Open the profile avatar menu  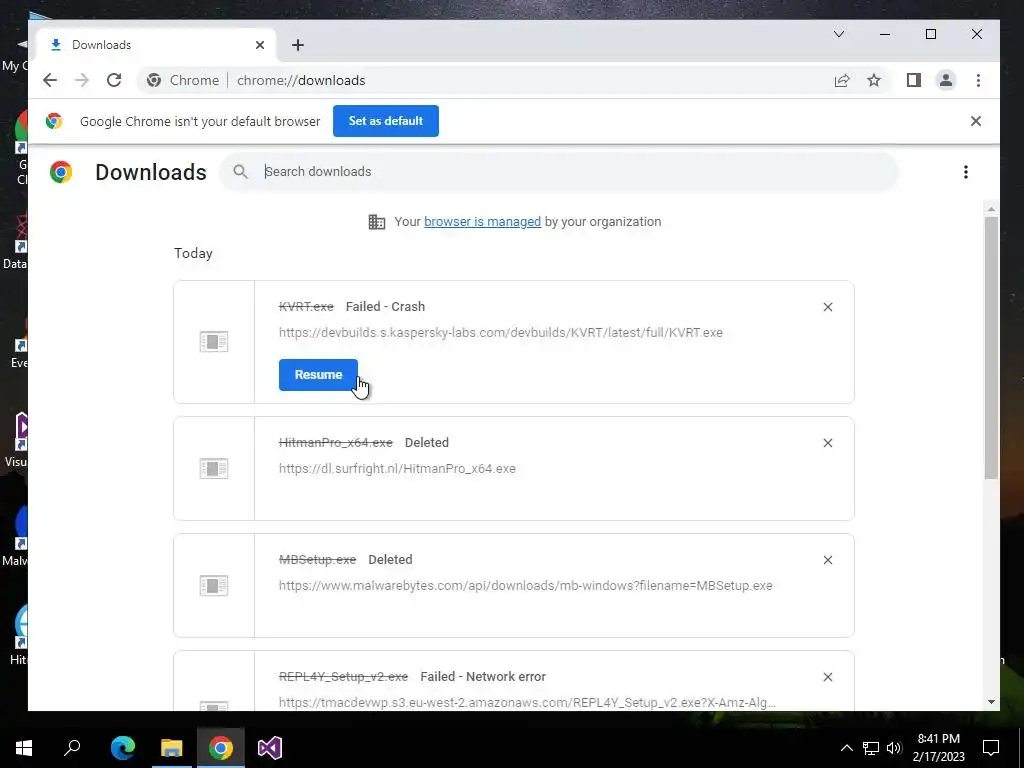(x=946, y=80)
